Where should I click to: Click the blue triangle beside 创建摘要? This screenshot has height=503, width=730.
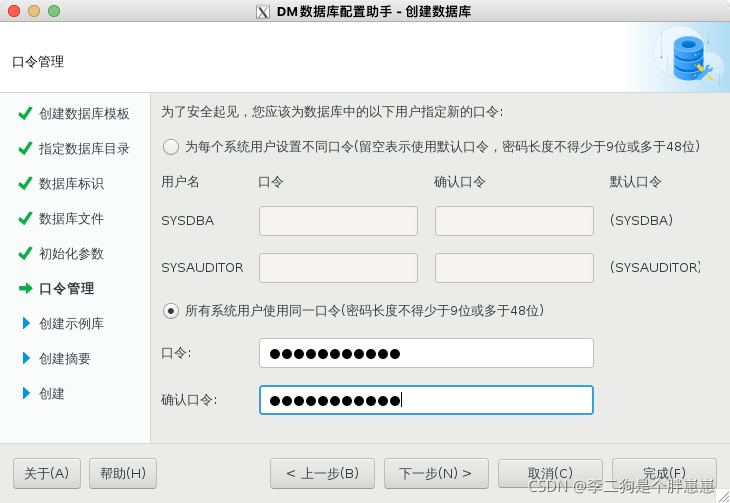26,358
